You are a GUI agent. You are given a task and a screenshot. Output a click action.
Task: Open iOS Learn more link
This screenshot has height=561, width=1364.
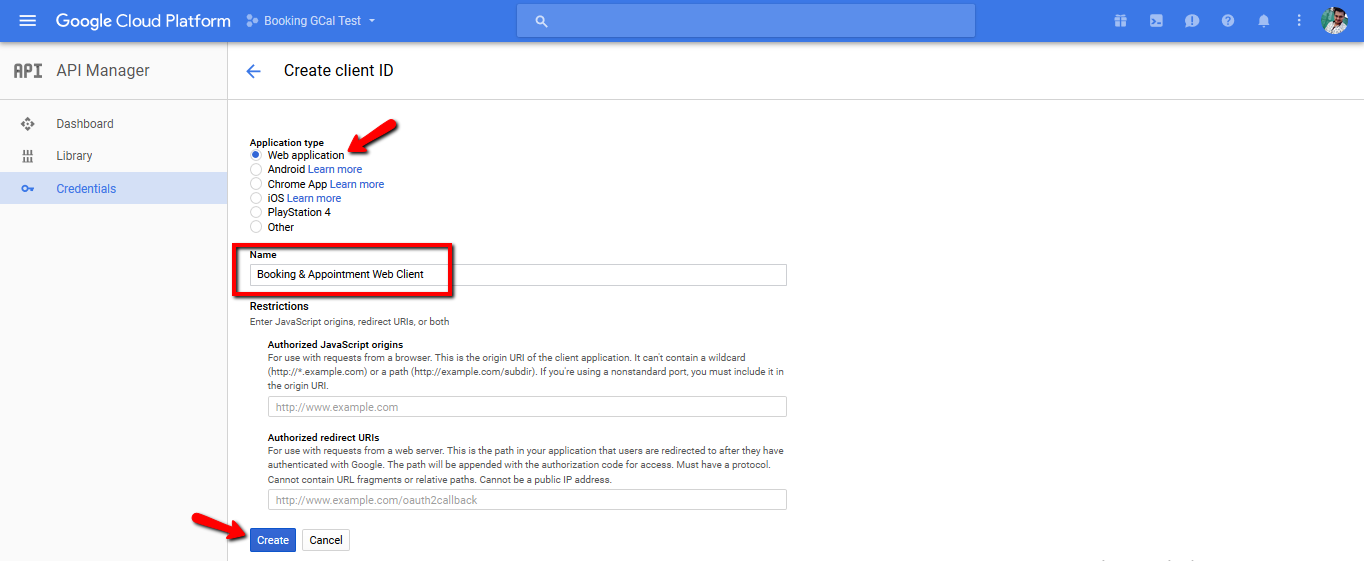click(x=314, y=198)
